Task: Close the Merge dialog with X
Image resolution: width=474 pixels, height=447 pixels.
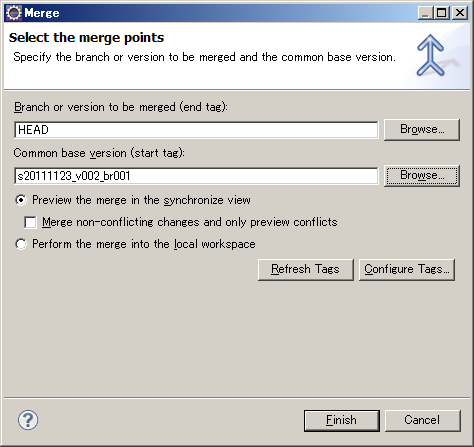Action: [460, 13]
